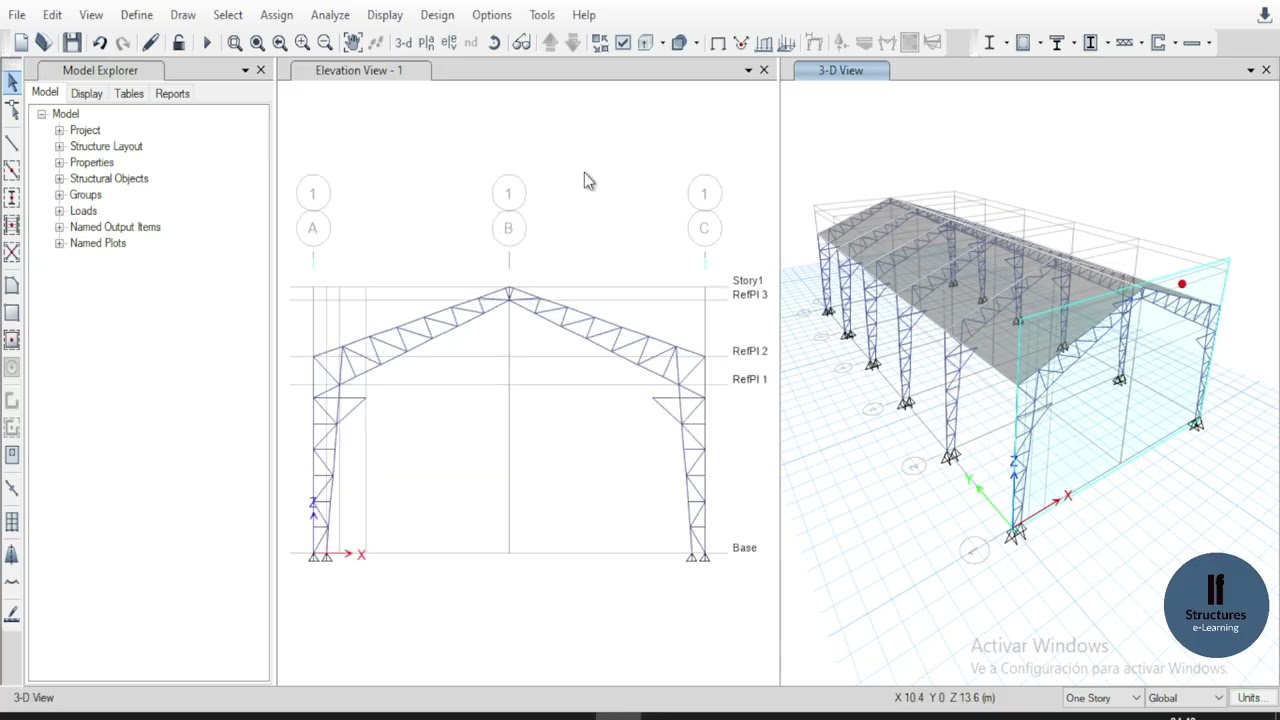Select the Draw Beam/Column line tool
The width and height of the screenshot is (1280, 720).
(12, 144)
